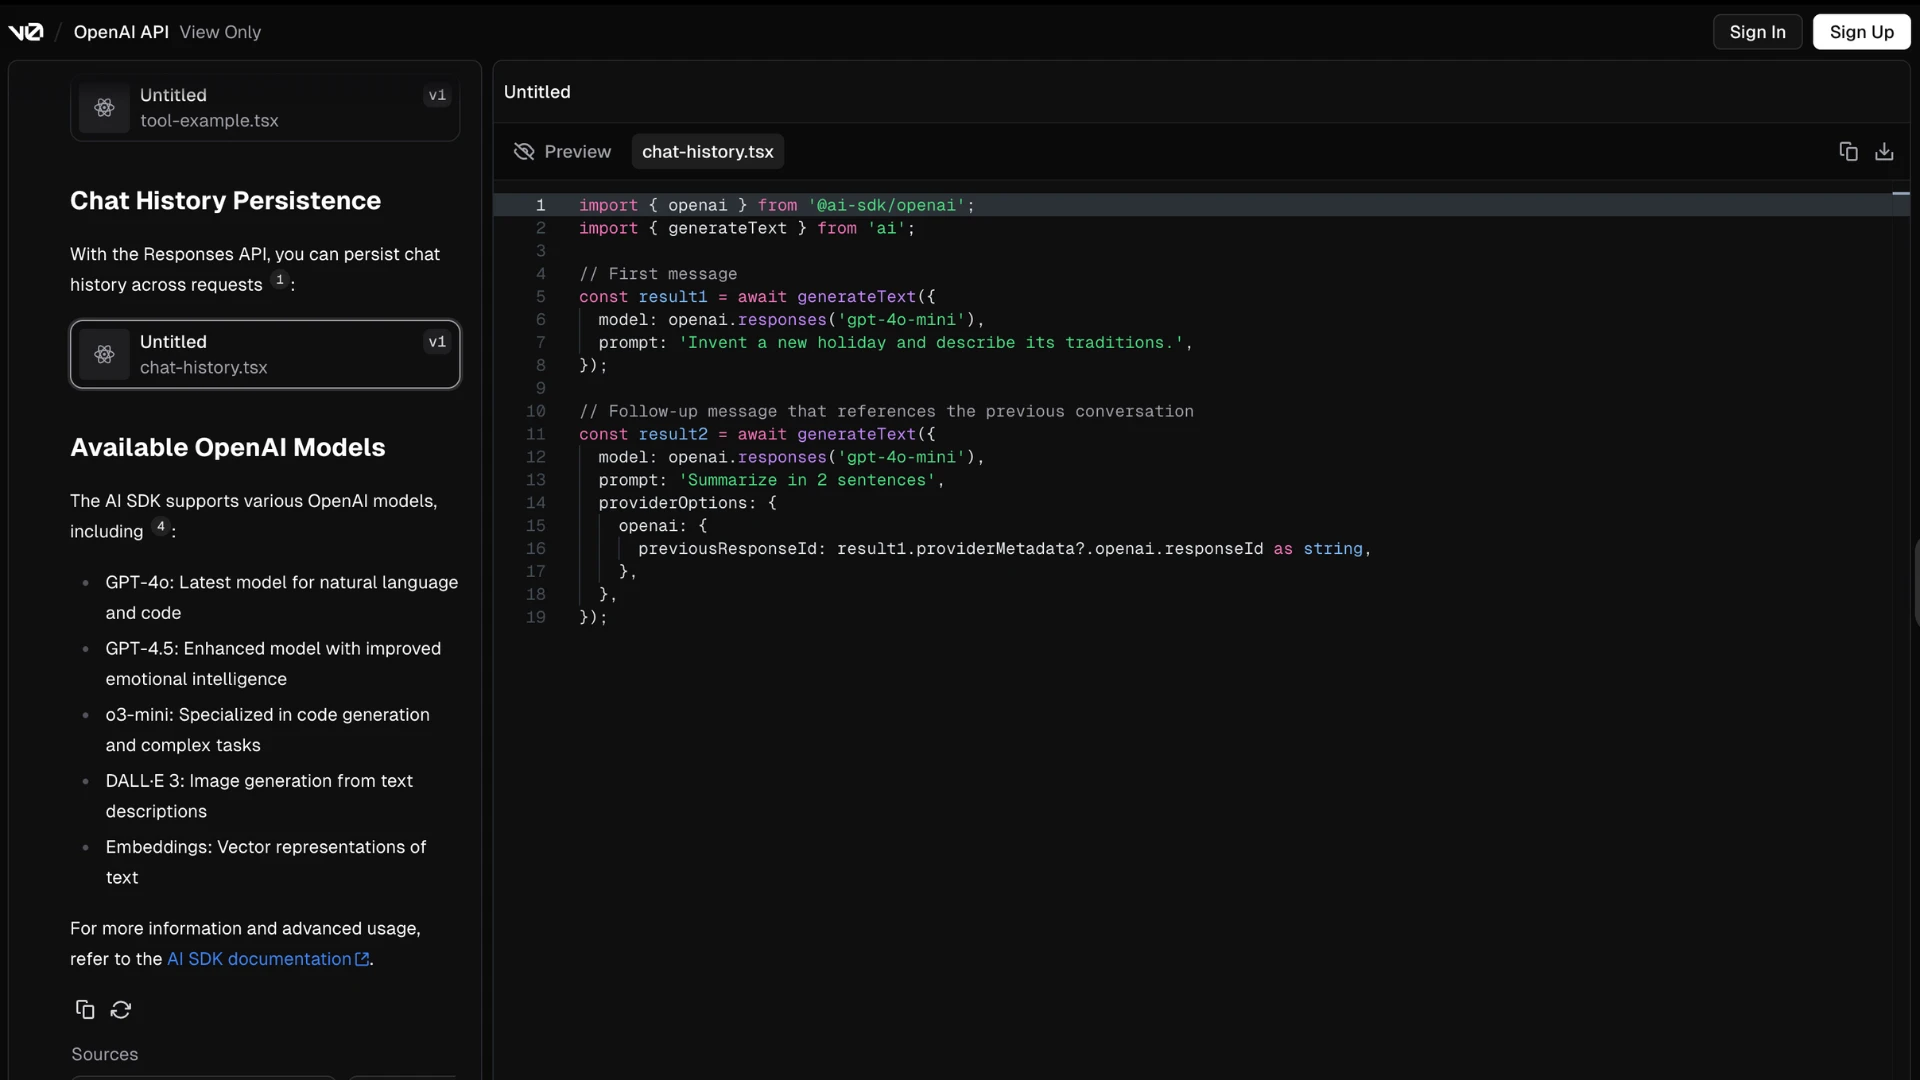Click the OpenAI API chat title

121,32
